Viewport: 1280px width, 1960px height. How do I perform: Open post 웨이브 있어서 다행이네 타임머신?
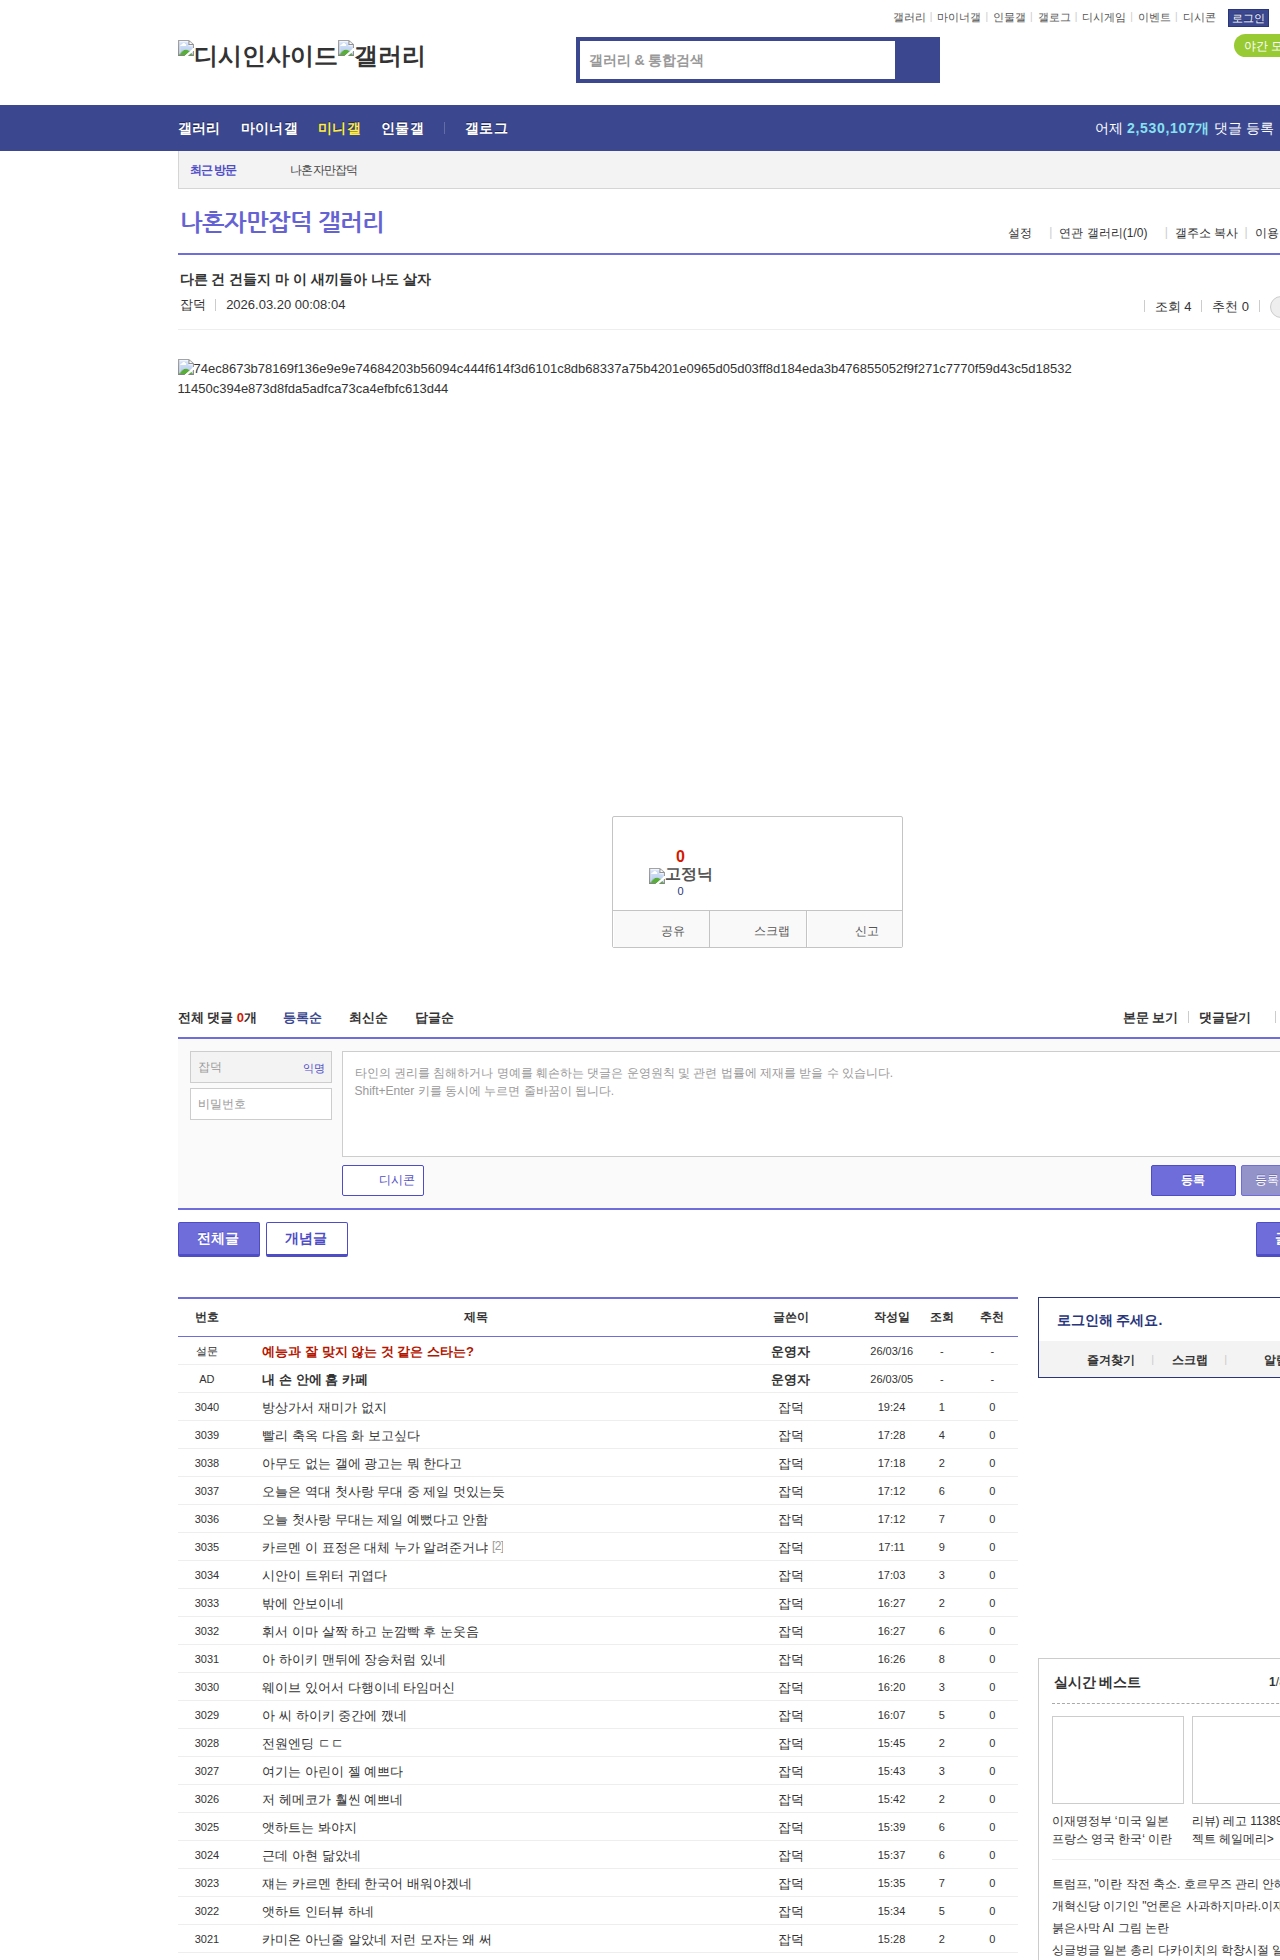pos(358,1687)
